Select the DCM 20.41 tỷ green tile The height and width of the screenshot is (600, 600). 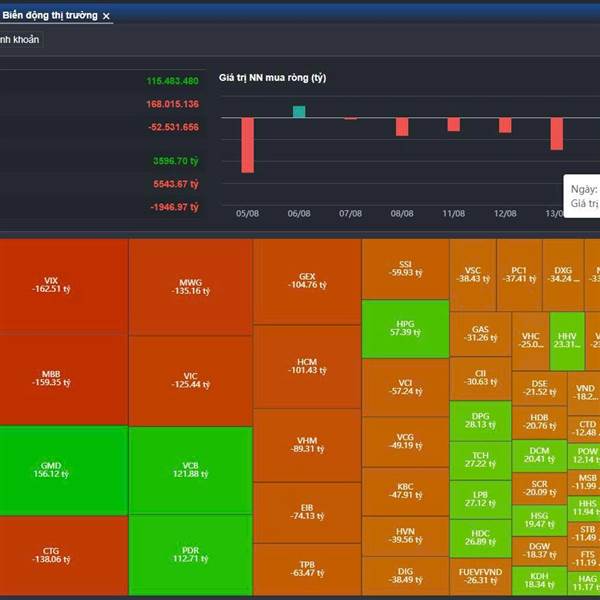pyautogui.click(x=539, y=456)
